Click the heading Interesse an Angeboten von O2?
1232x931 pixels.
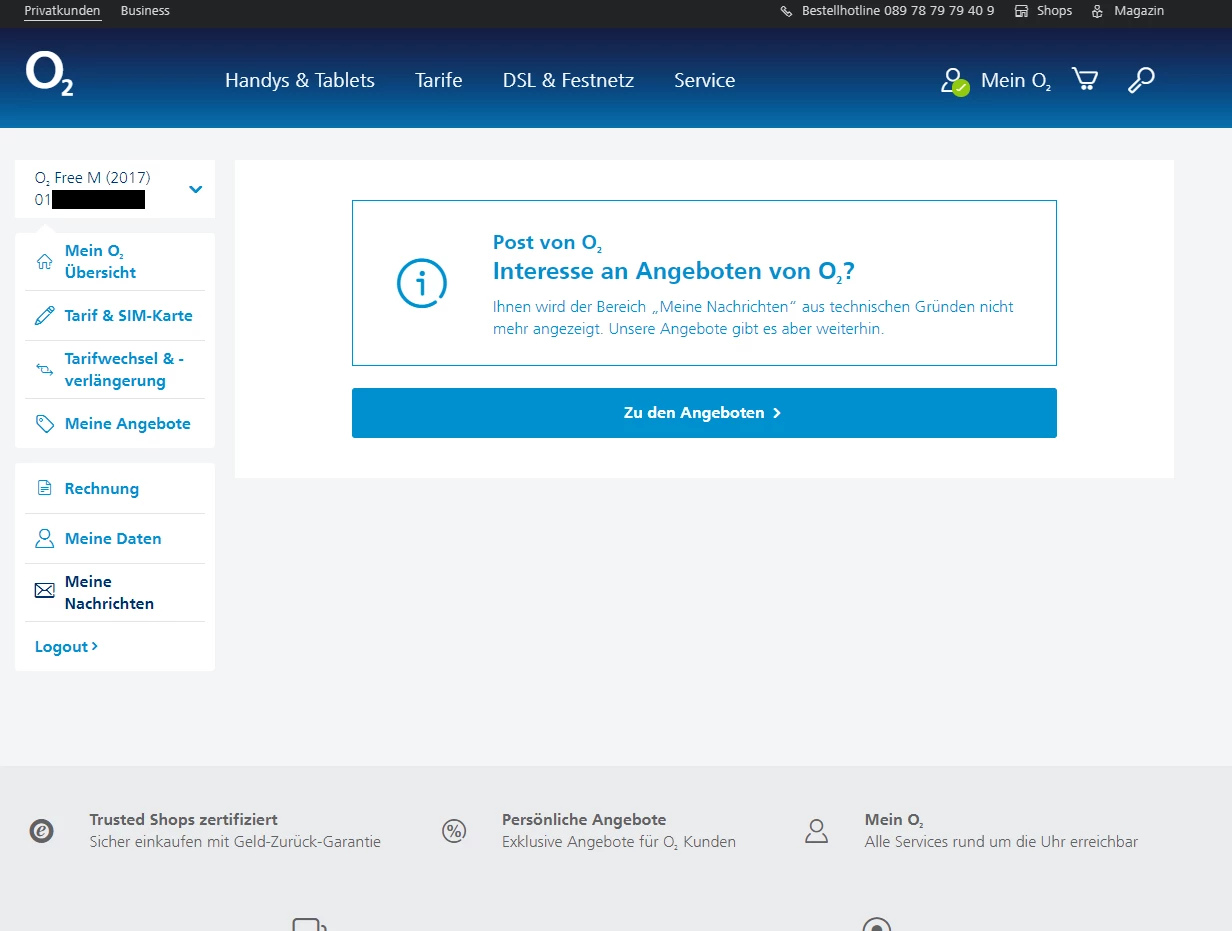[674, 272]
